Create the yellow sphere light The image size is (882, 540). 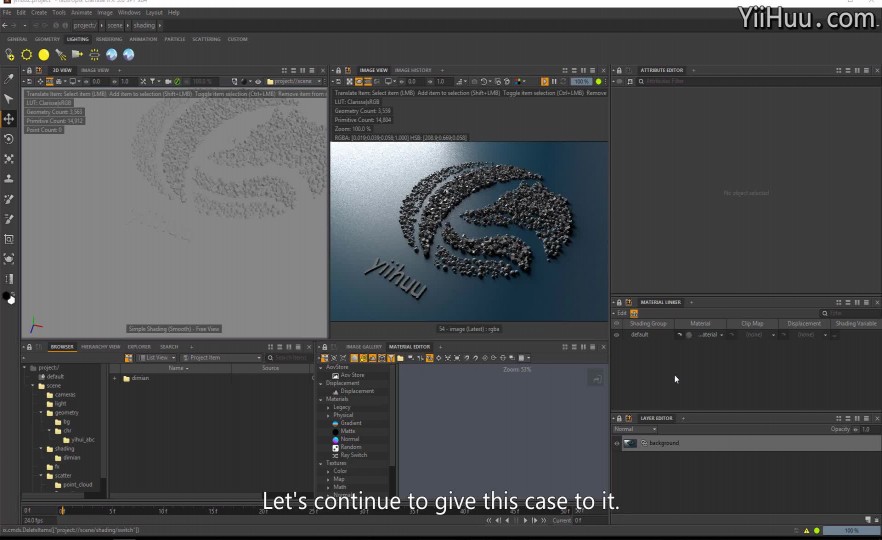tap(43, 55)
